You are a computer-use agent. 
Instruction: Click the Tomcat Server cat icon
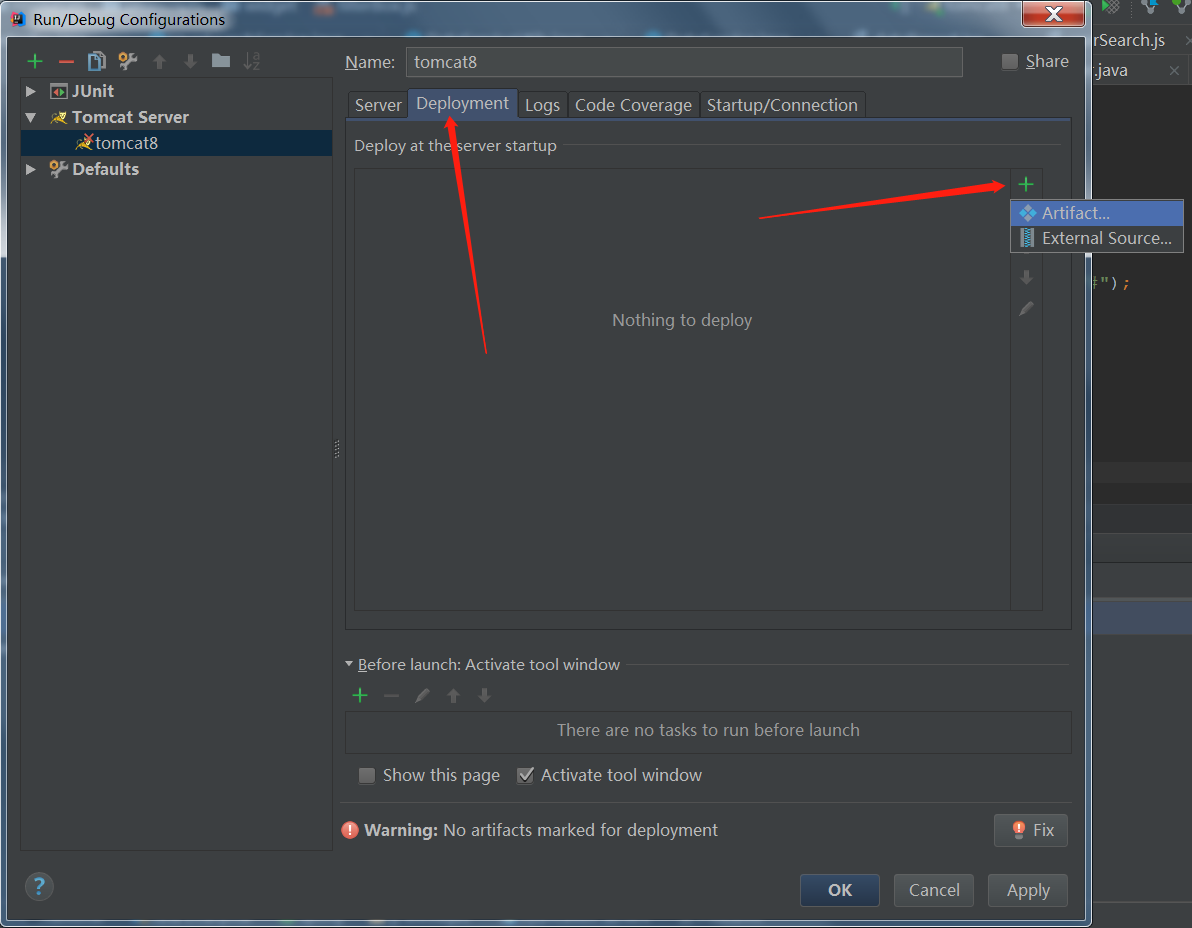click(59, 117)
